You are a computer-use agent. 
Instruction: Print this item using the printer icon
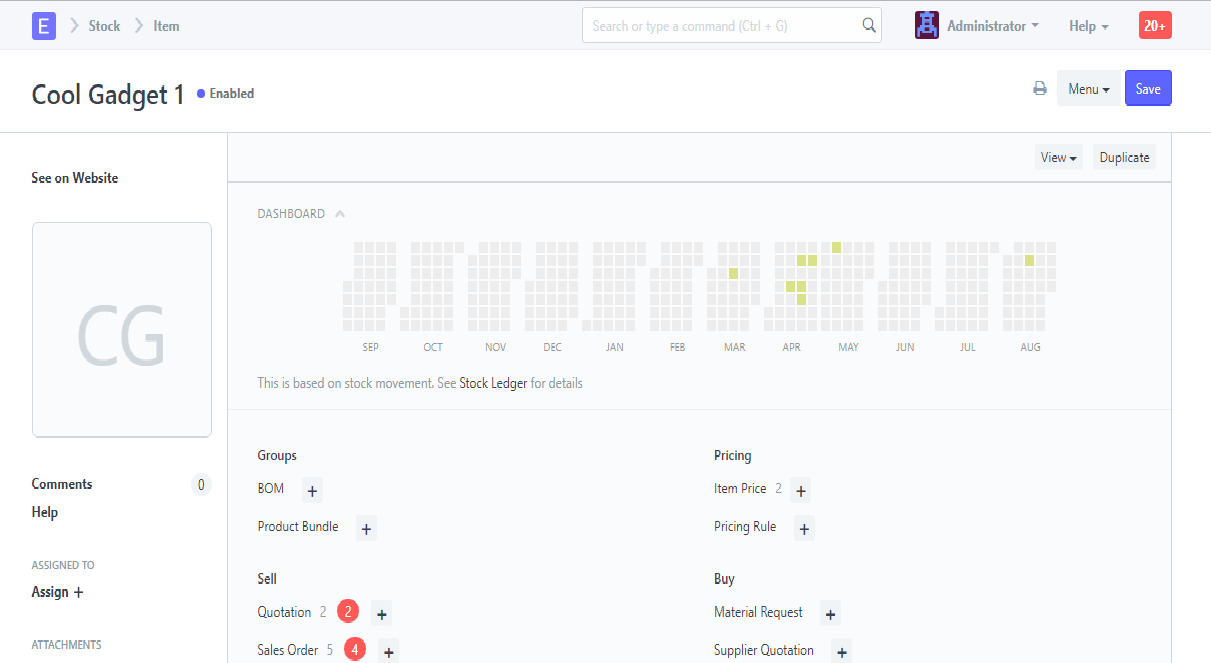click(x=1040, y=89)
